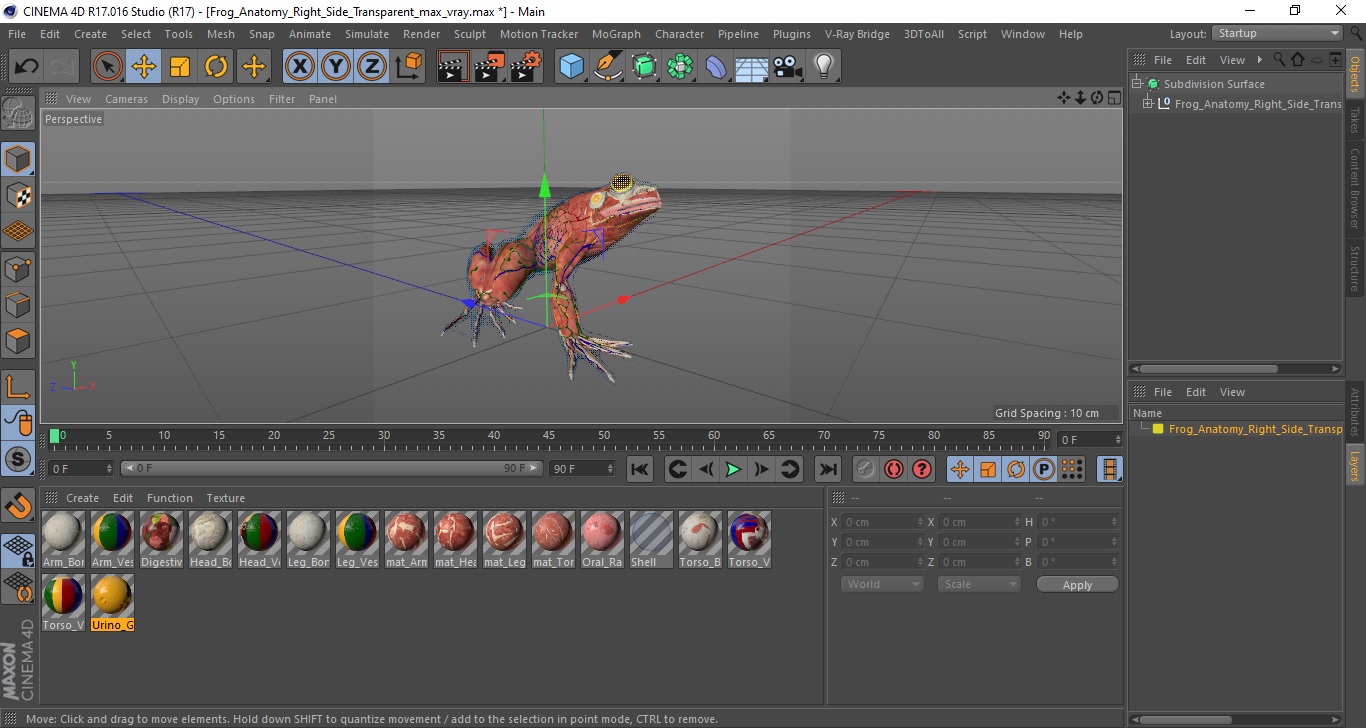The height and width of the screenshot is (728, 1366).
Task: Open the Scale size-mode dropdown
Action: 978,584
